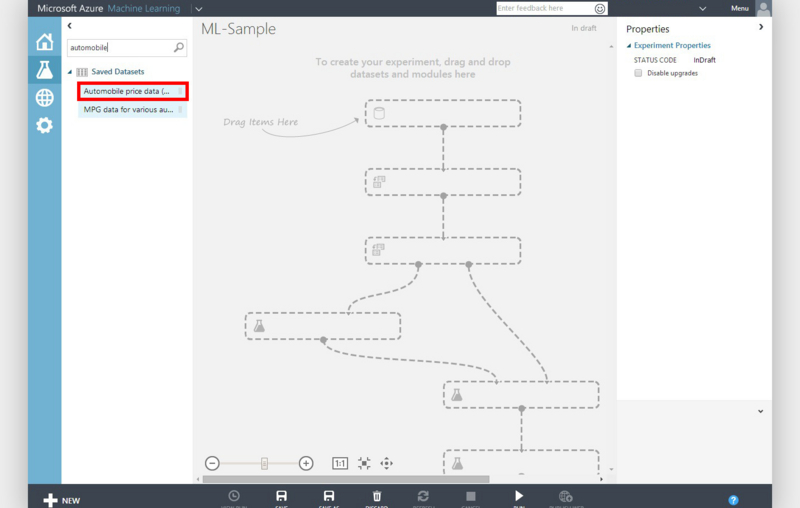Open the Home icon in sidebar
The height and width of the screenshot is (508, 800).
point(44,42)
